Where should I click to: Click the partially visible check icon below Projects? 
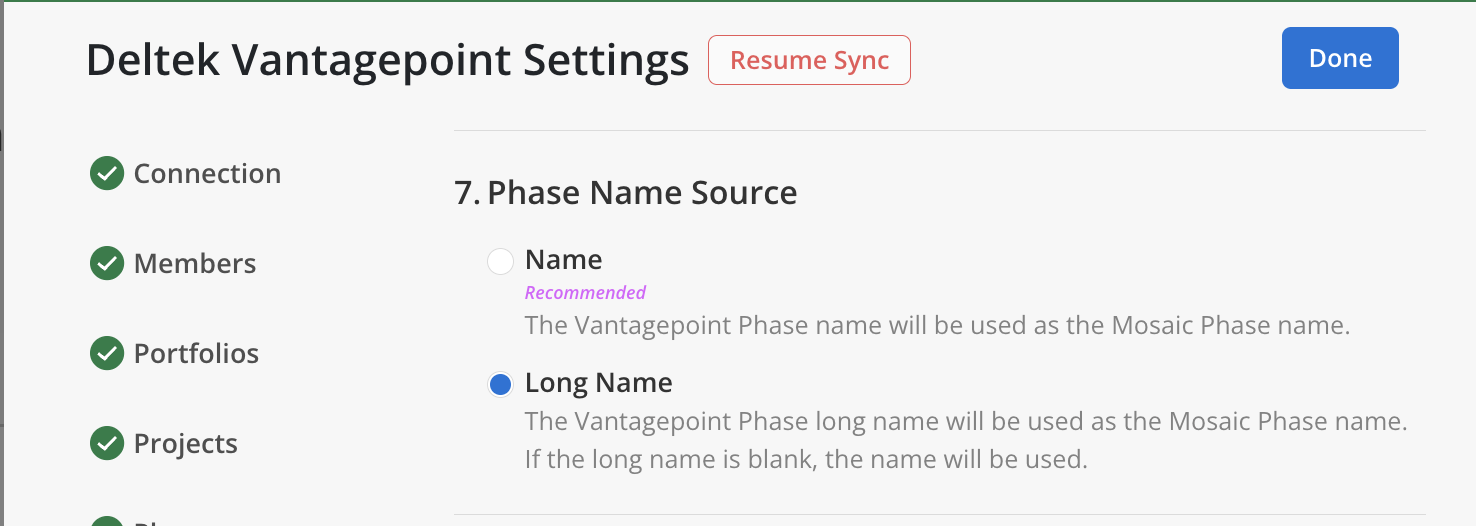pos(107,521)
